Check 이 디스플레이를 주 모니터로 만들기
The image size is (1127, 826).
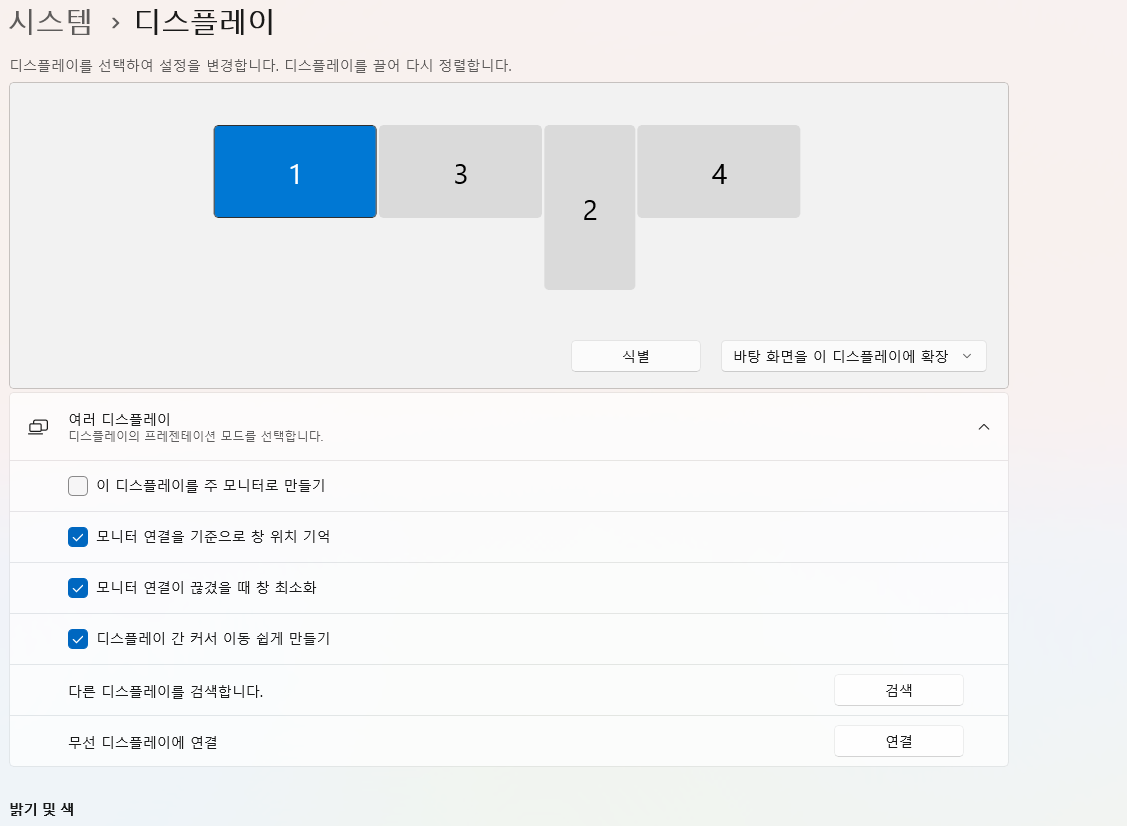pyautogui.click(x=77, y=486)
